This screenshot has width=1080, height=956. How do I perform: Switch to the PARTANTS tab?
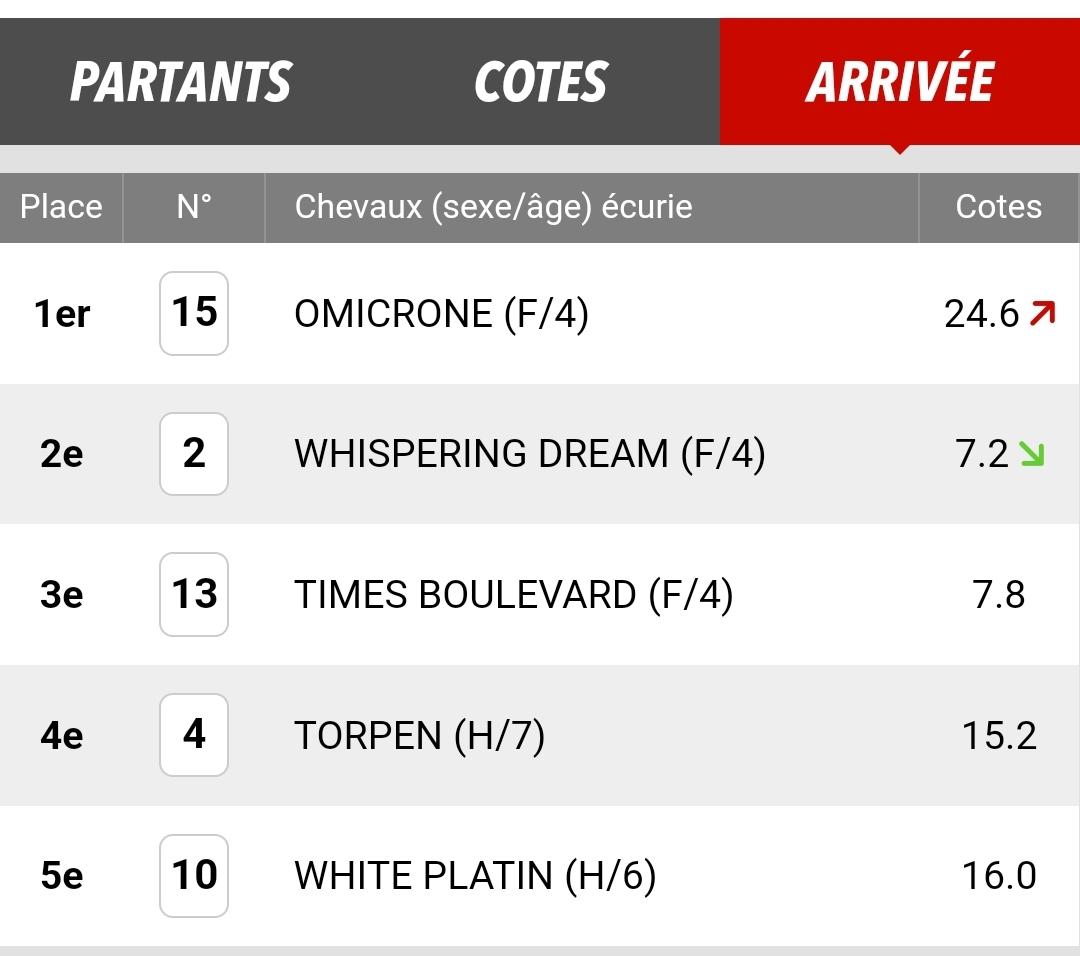[x=180, y=81]
